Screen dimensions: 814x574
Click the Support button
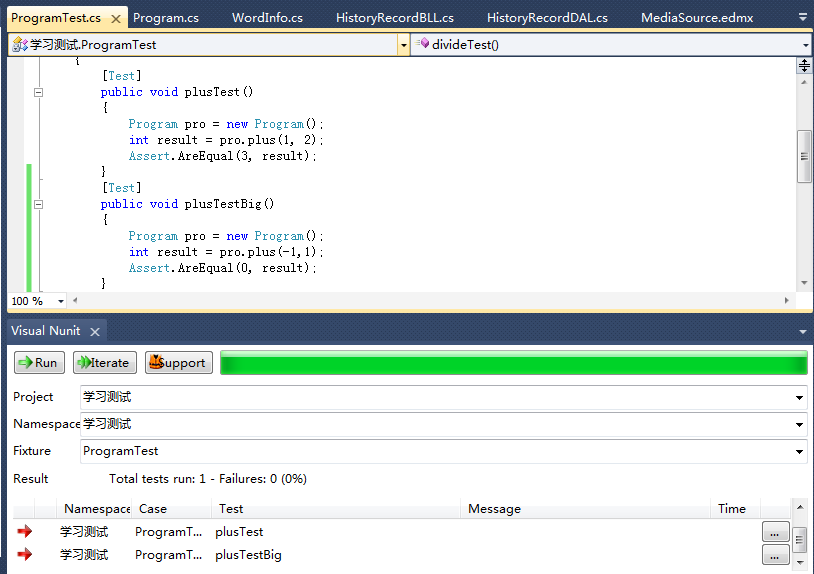pyautogui.click(x=179, y=363)
